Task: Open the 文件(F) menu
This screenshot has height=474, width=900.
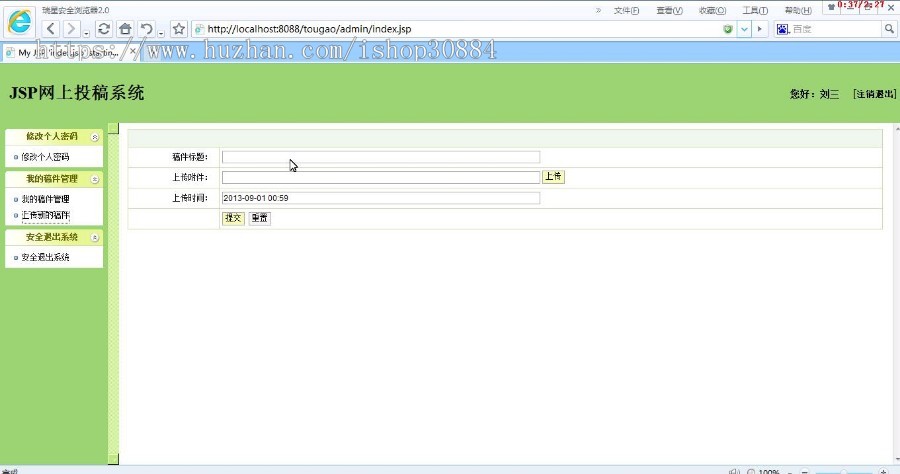Action: (x=626, y=10)
